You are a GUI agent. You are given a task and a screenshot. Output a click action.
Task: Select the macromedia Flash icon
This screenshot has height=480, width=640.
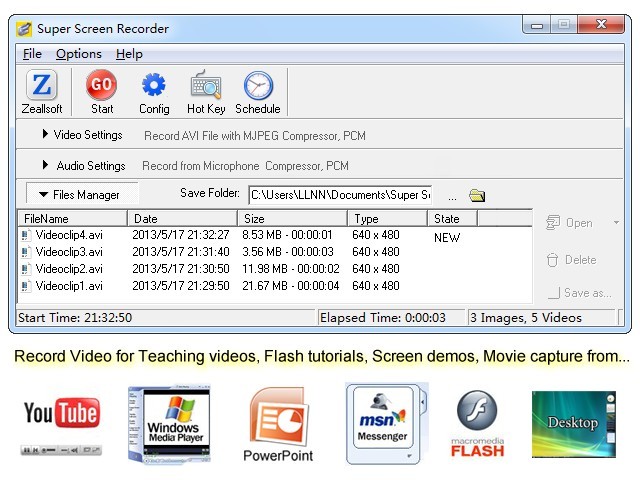click(x=477, y=424)
